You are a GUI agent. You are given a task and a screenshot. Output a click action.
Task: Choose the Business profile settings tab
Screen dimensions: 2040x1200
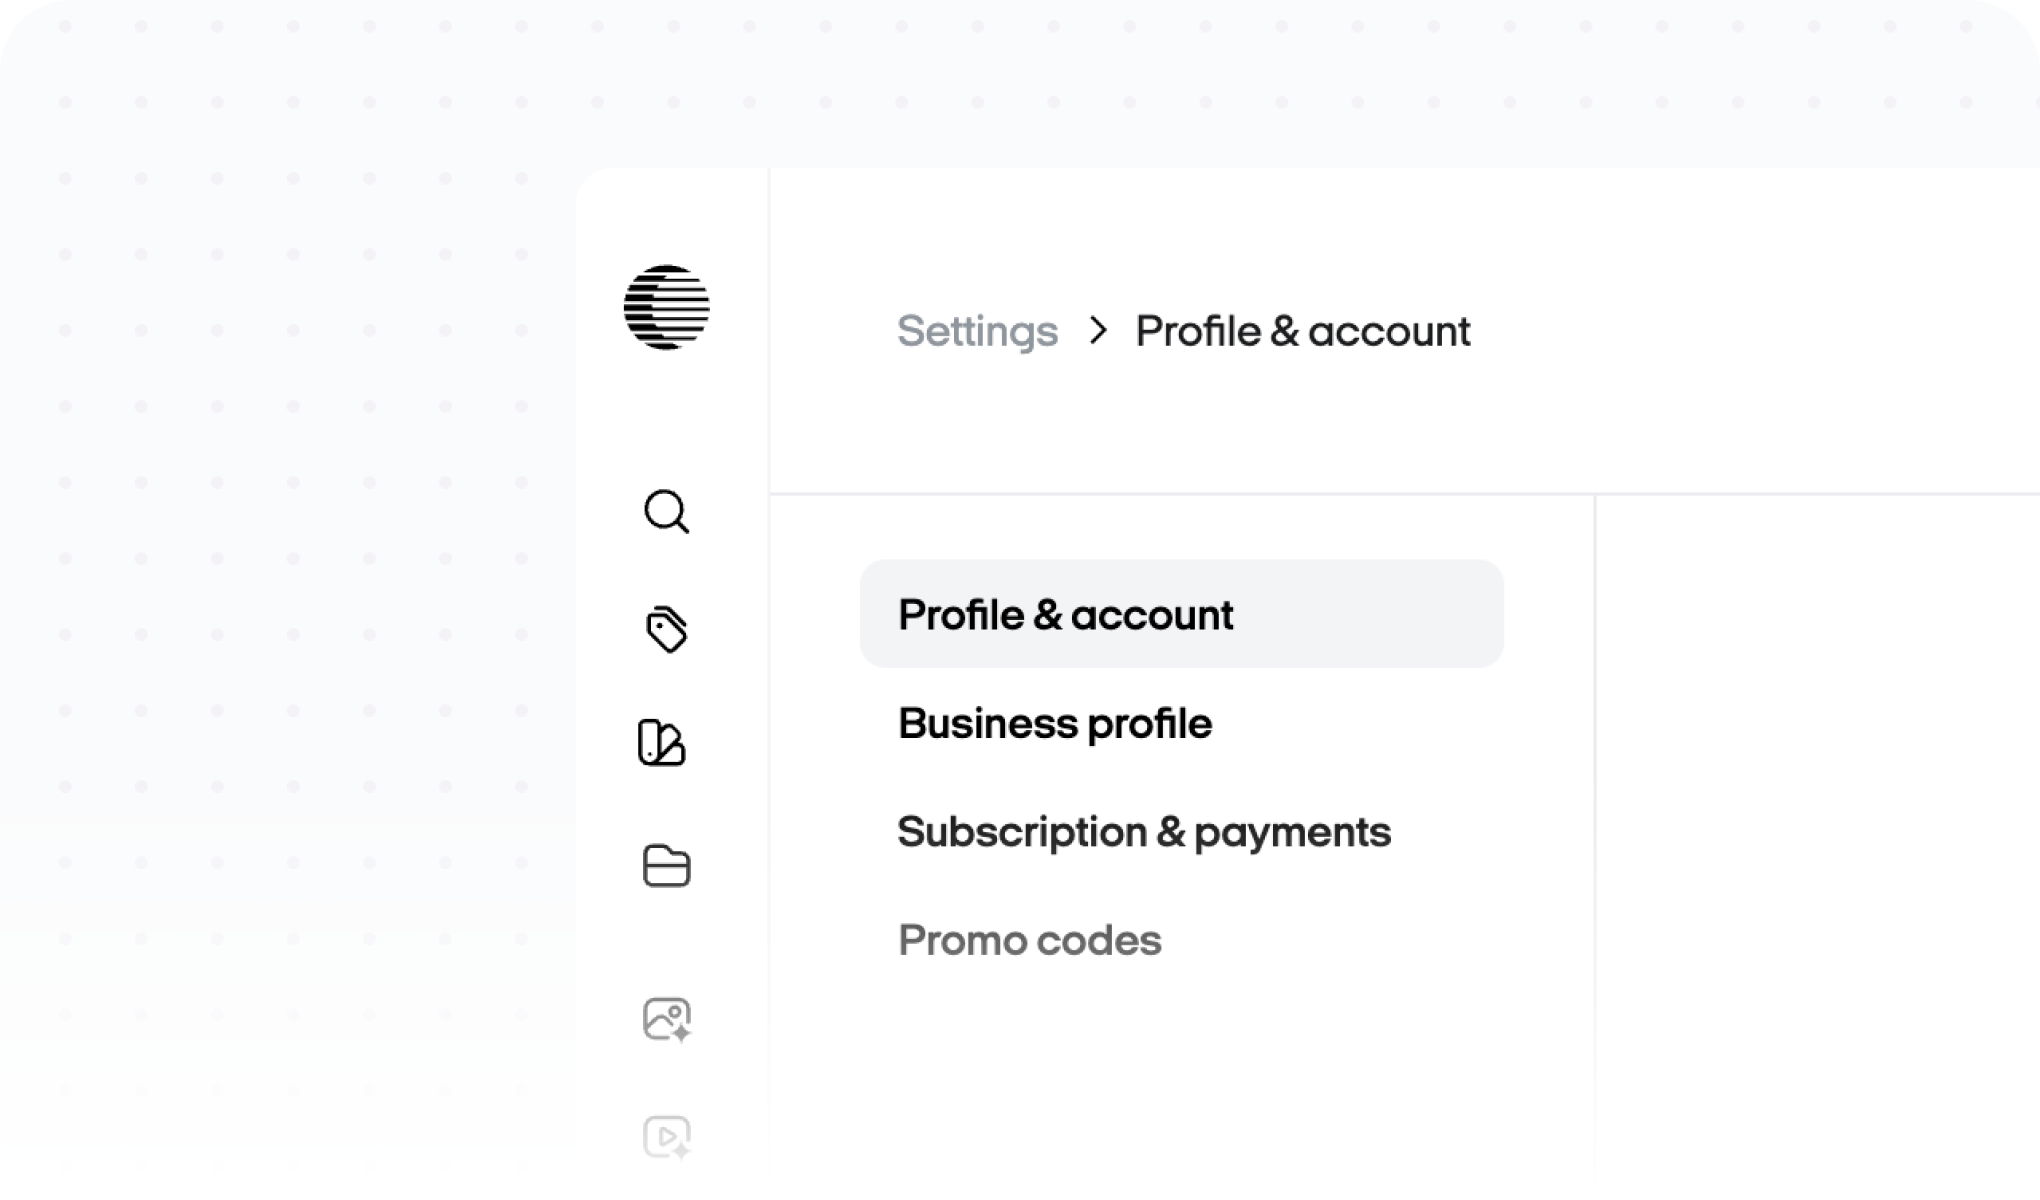(1055, 723)
